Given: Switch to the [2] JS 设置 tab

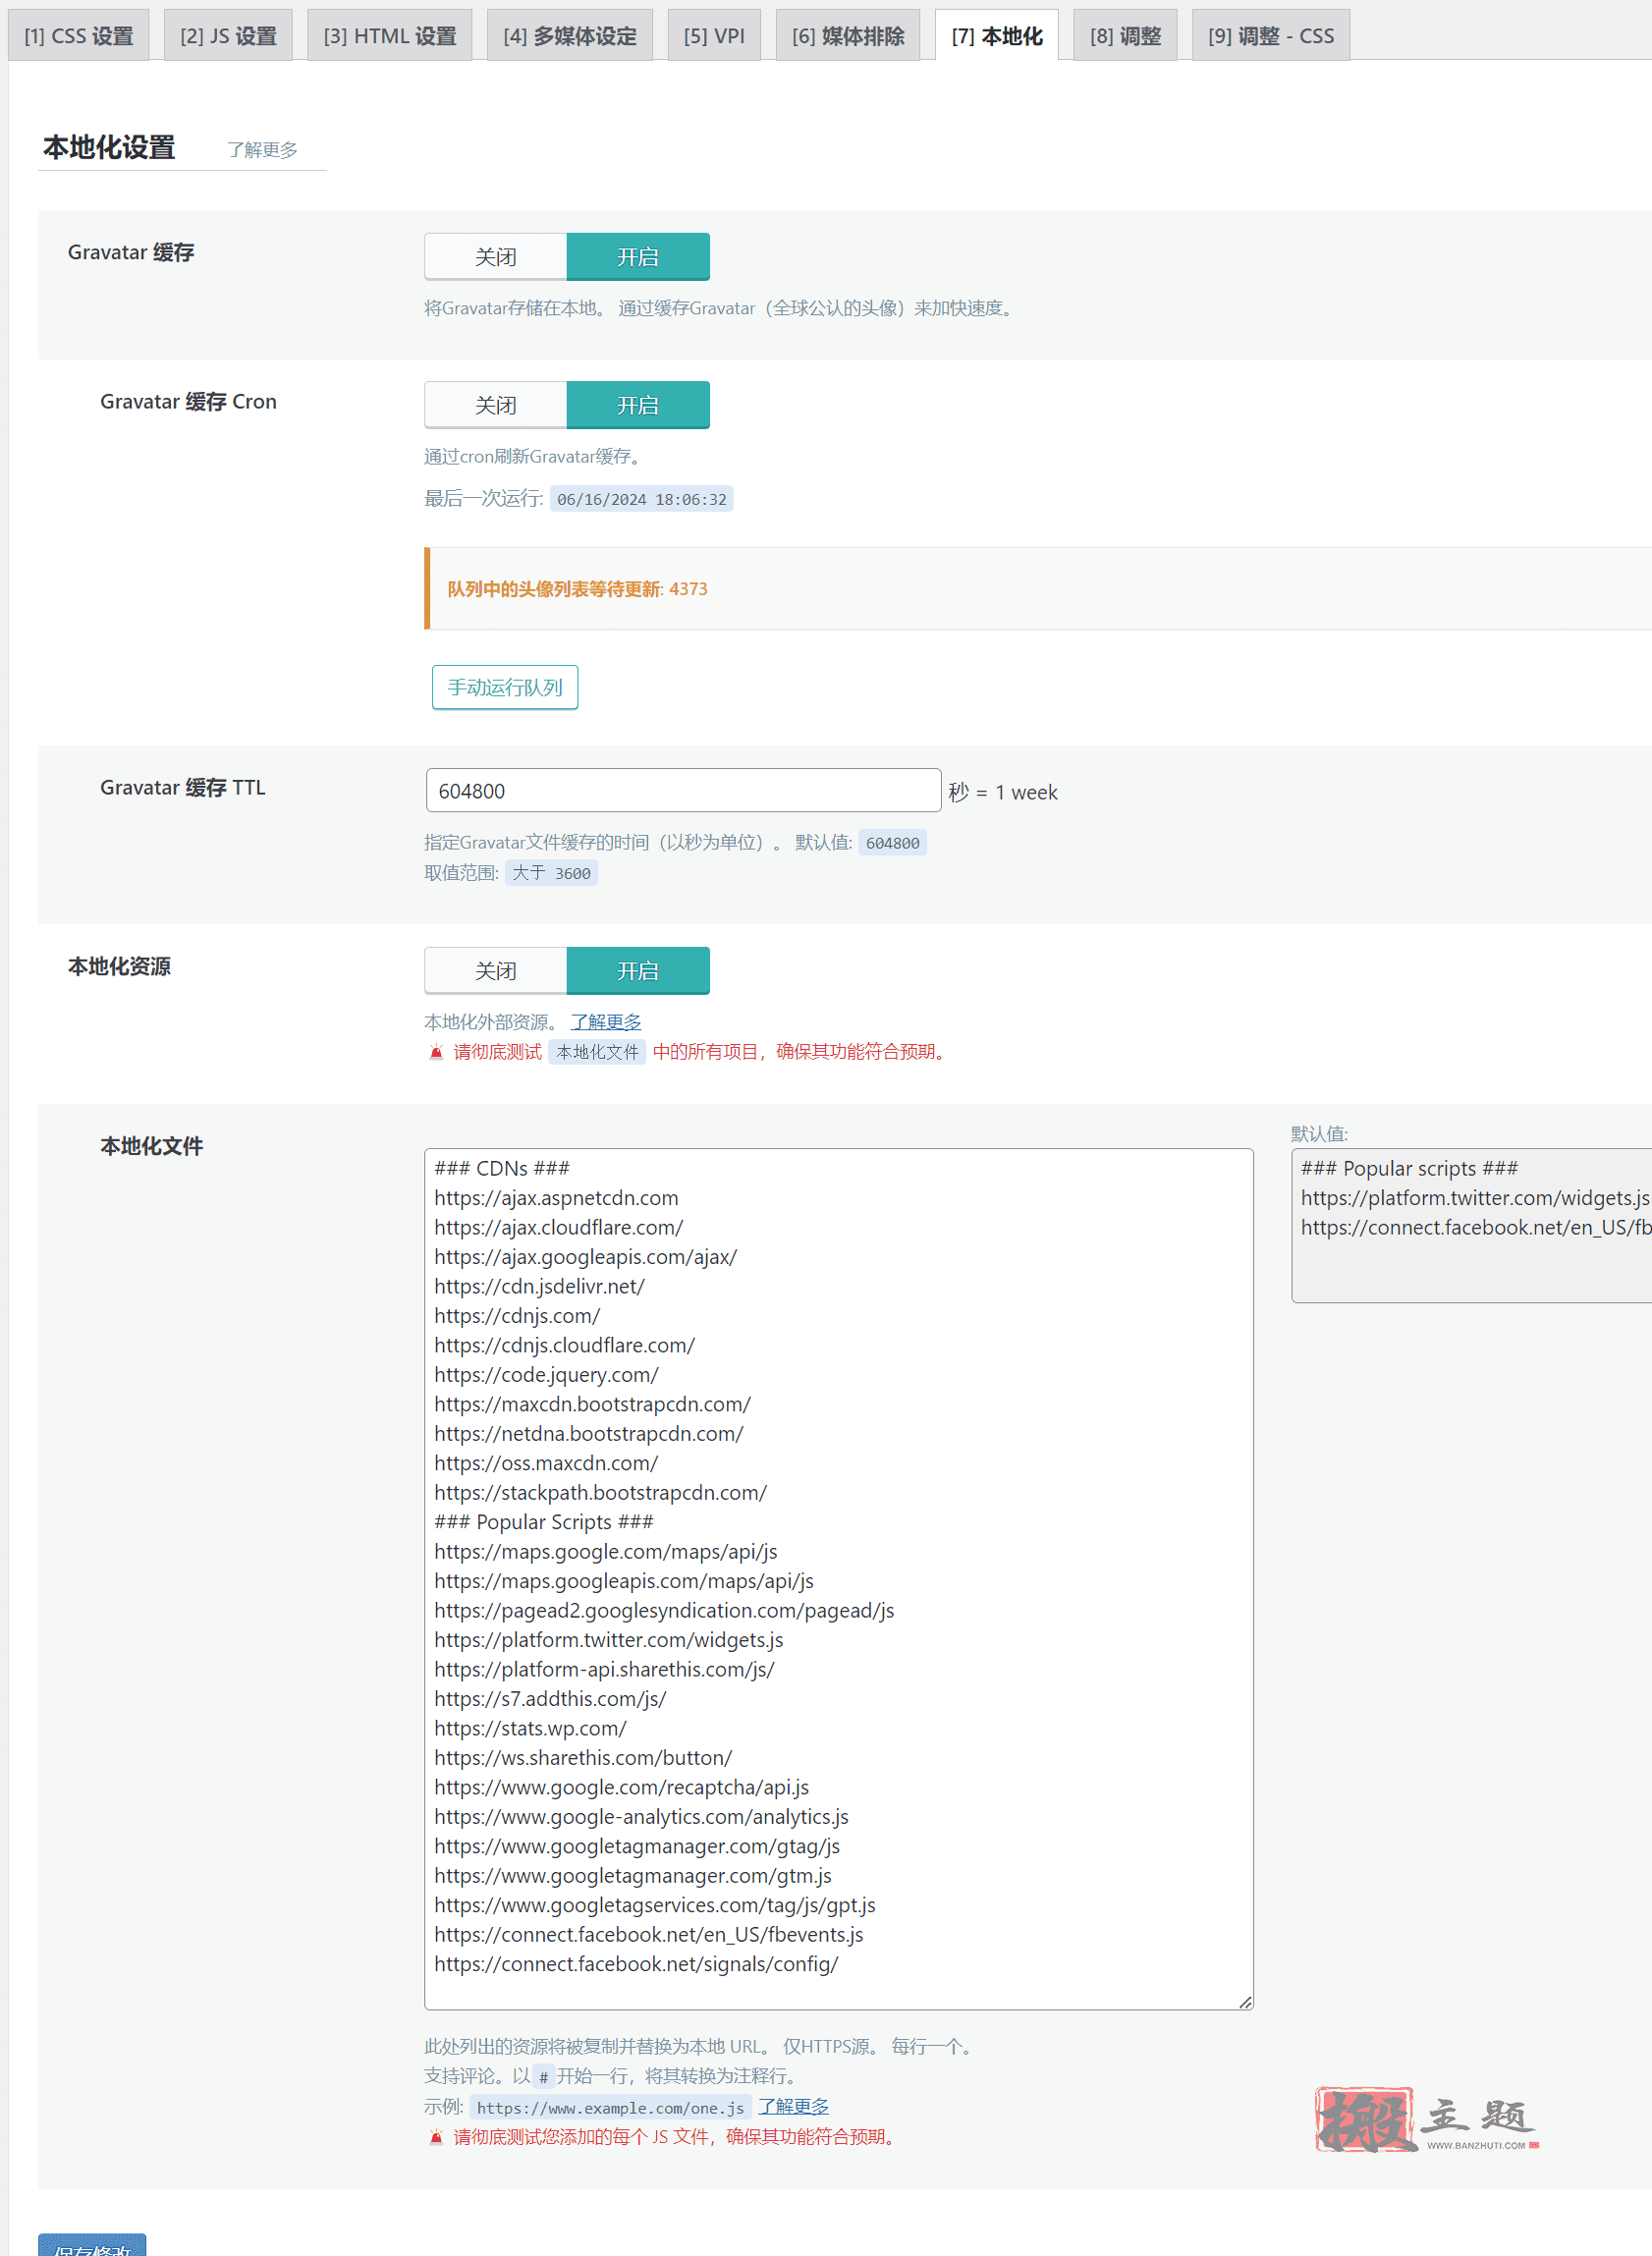Looking at the screenshot, I should pyautogui.click(x=228, y=36).
